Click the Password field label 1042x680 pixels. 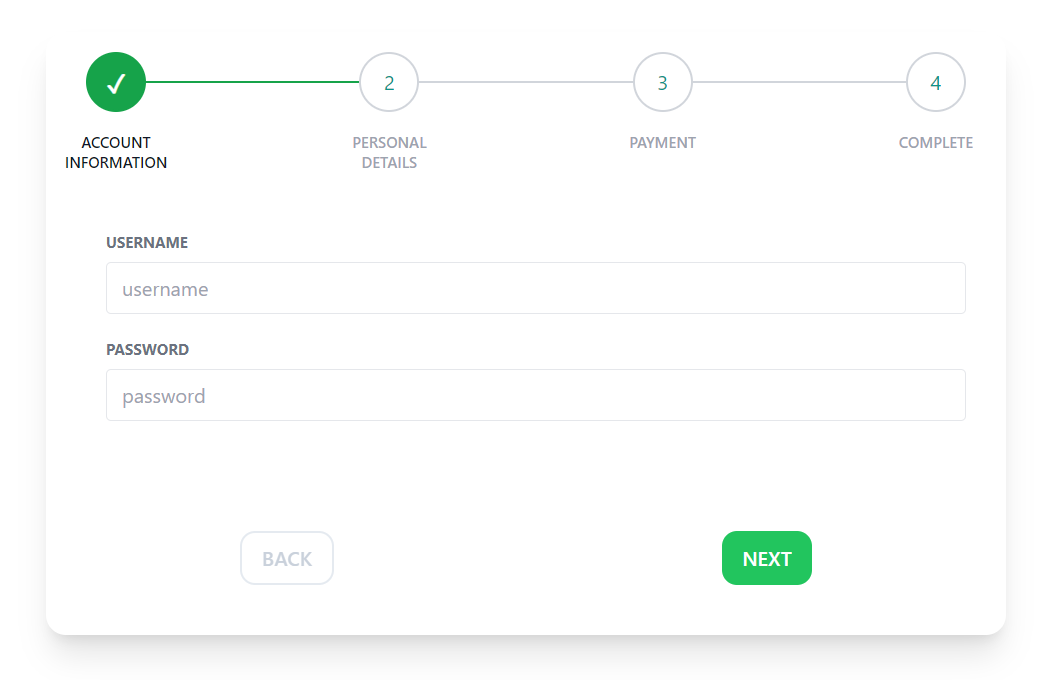point(147,350)
